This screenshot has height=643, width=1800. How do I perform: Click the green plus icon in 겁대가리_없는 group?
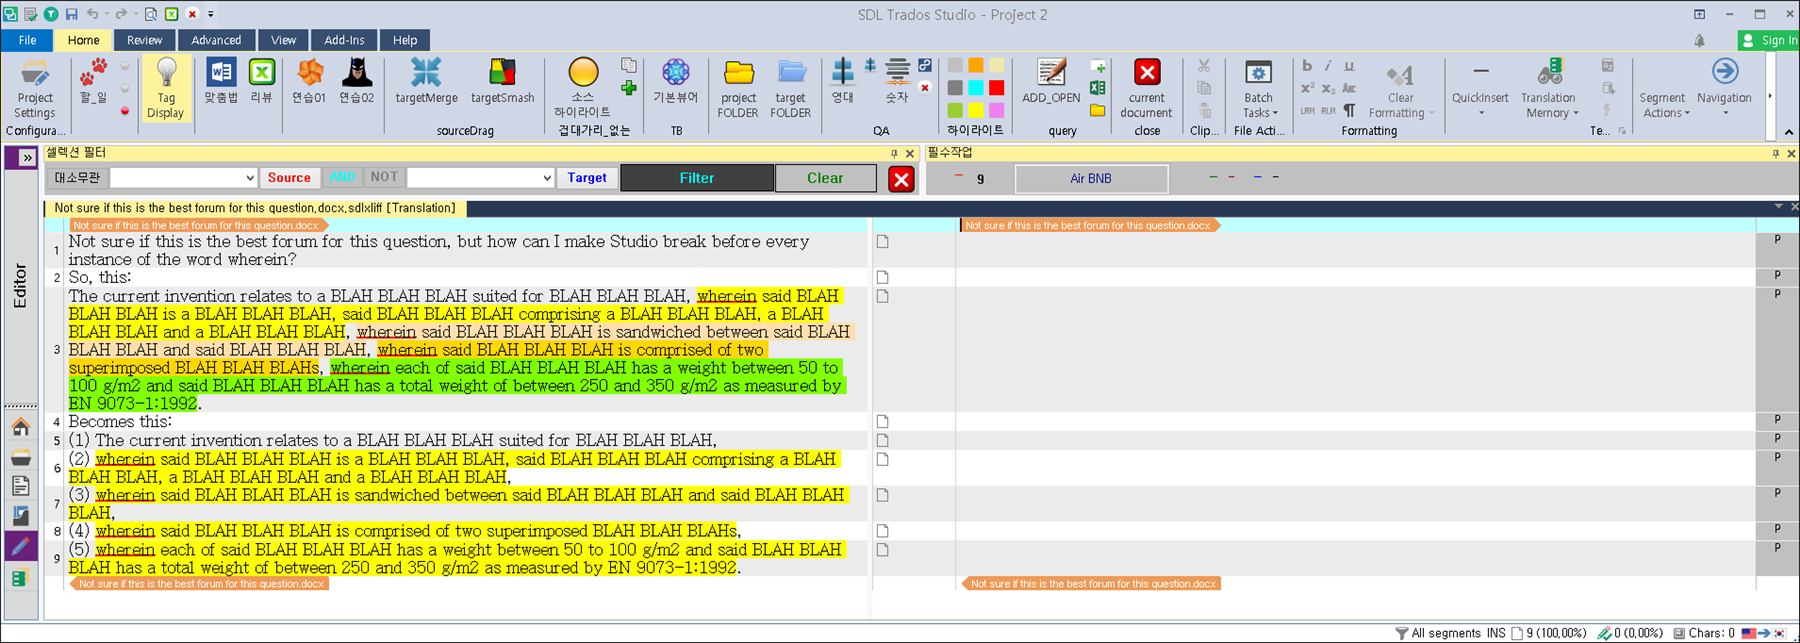coord(629,89)
